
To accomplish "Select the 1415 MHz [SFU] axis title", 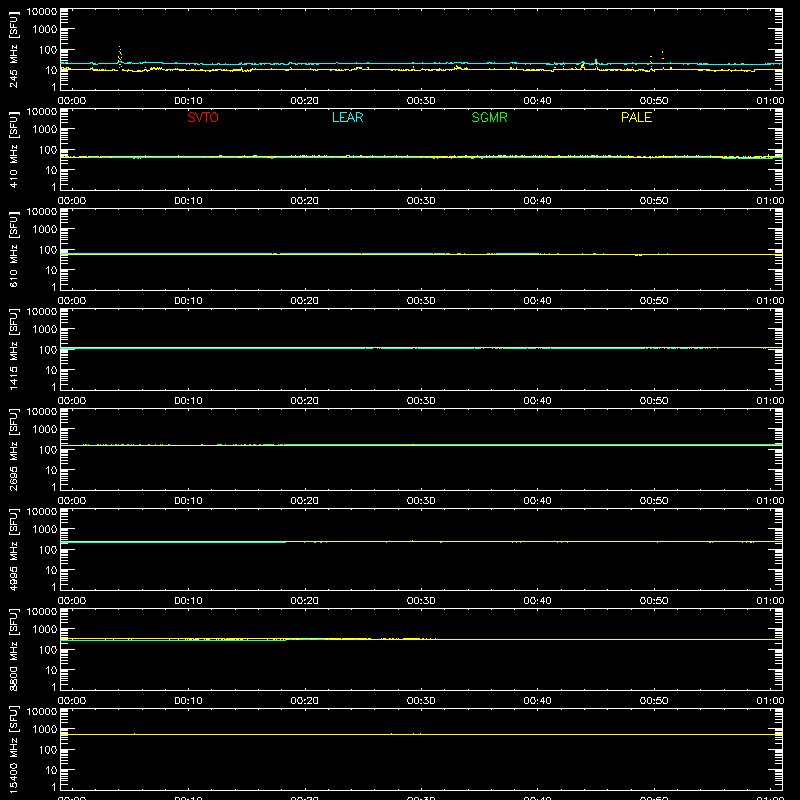I will (13, 349).
